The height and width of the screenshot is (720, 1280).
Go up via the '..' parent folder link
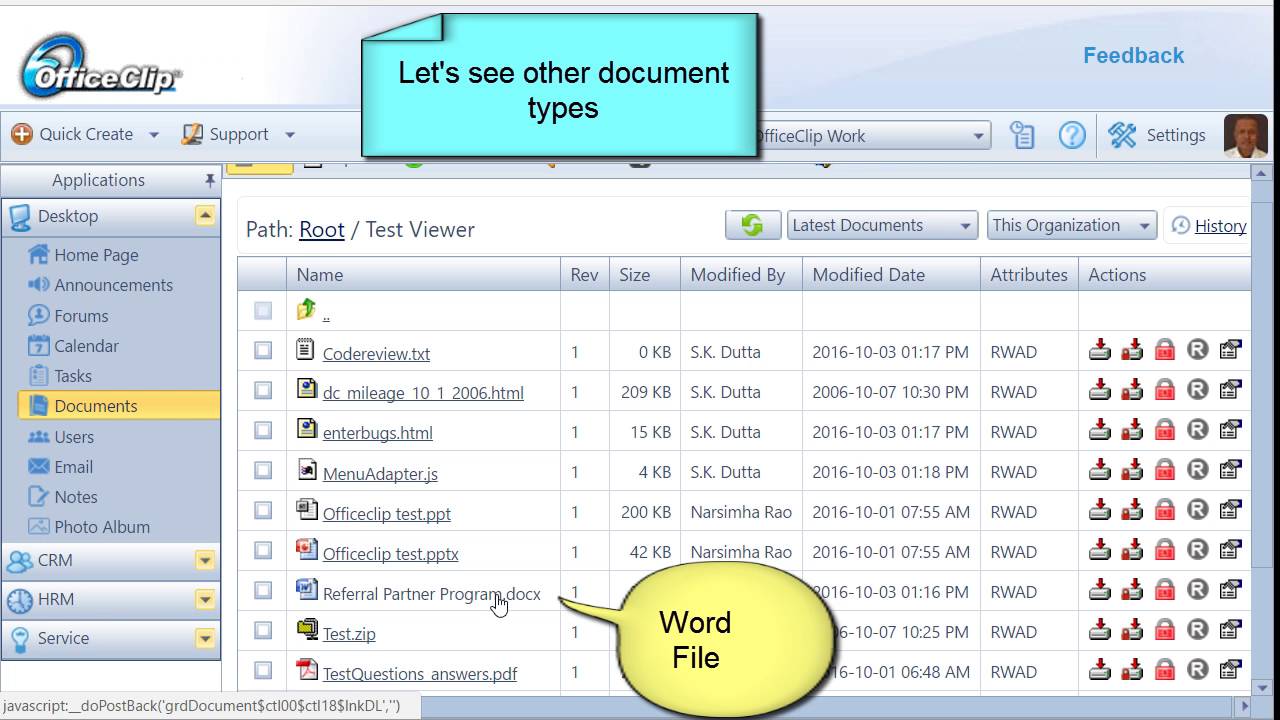coord(326,314)
